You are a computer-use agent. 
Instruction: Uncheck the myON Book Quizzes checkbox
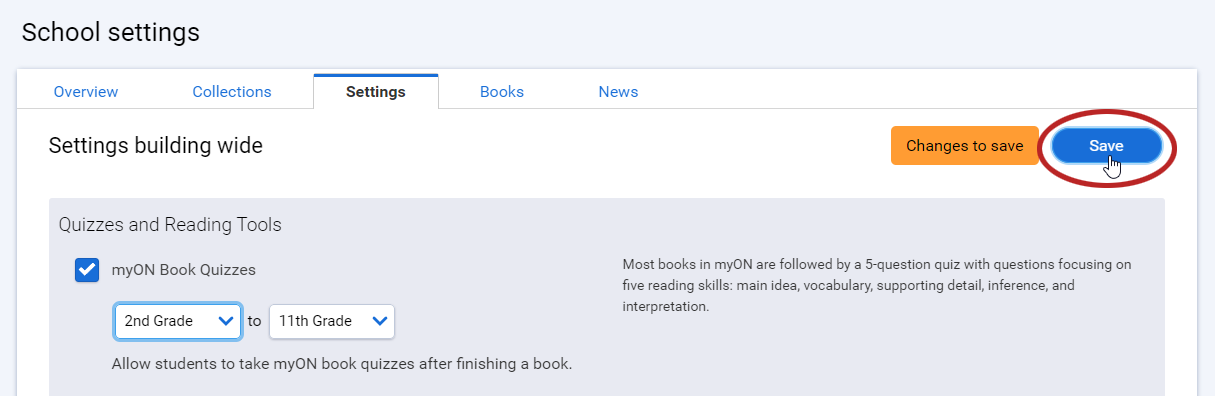point(87,270)
